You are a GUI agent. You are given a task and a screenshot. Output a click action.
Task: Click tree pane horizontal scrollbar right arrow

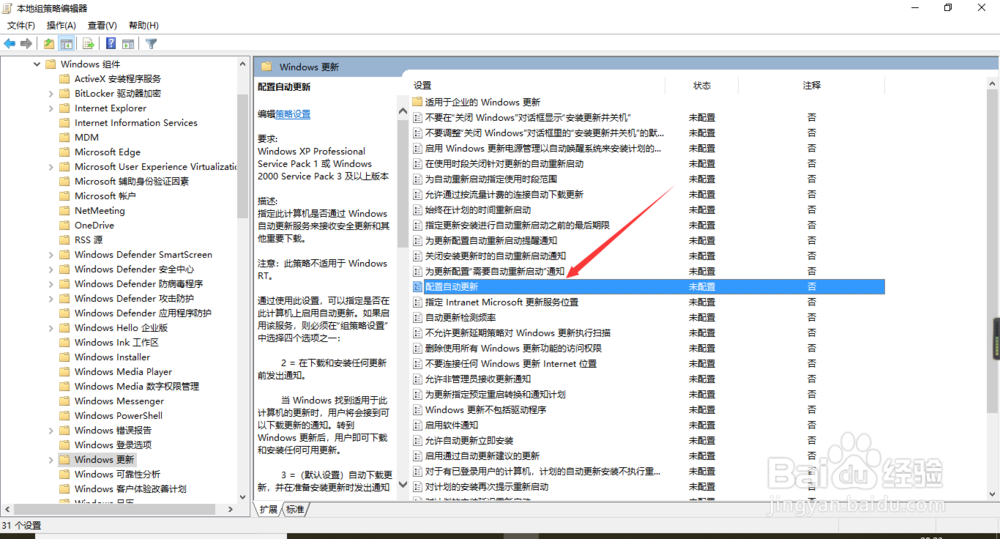230,510
